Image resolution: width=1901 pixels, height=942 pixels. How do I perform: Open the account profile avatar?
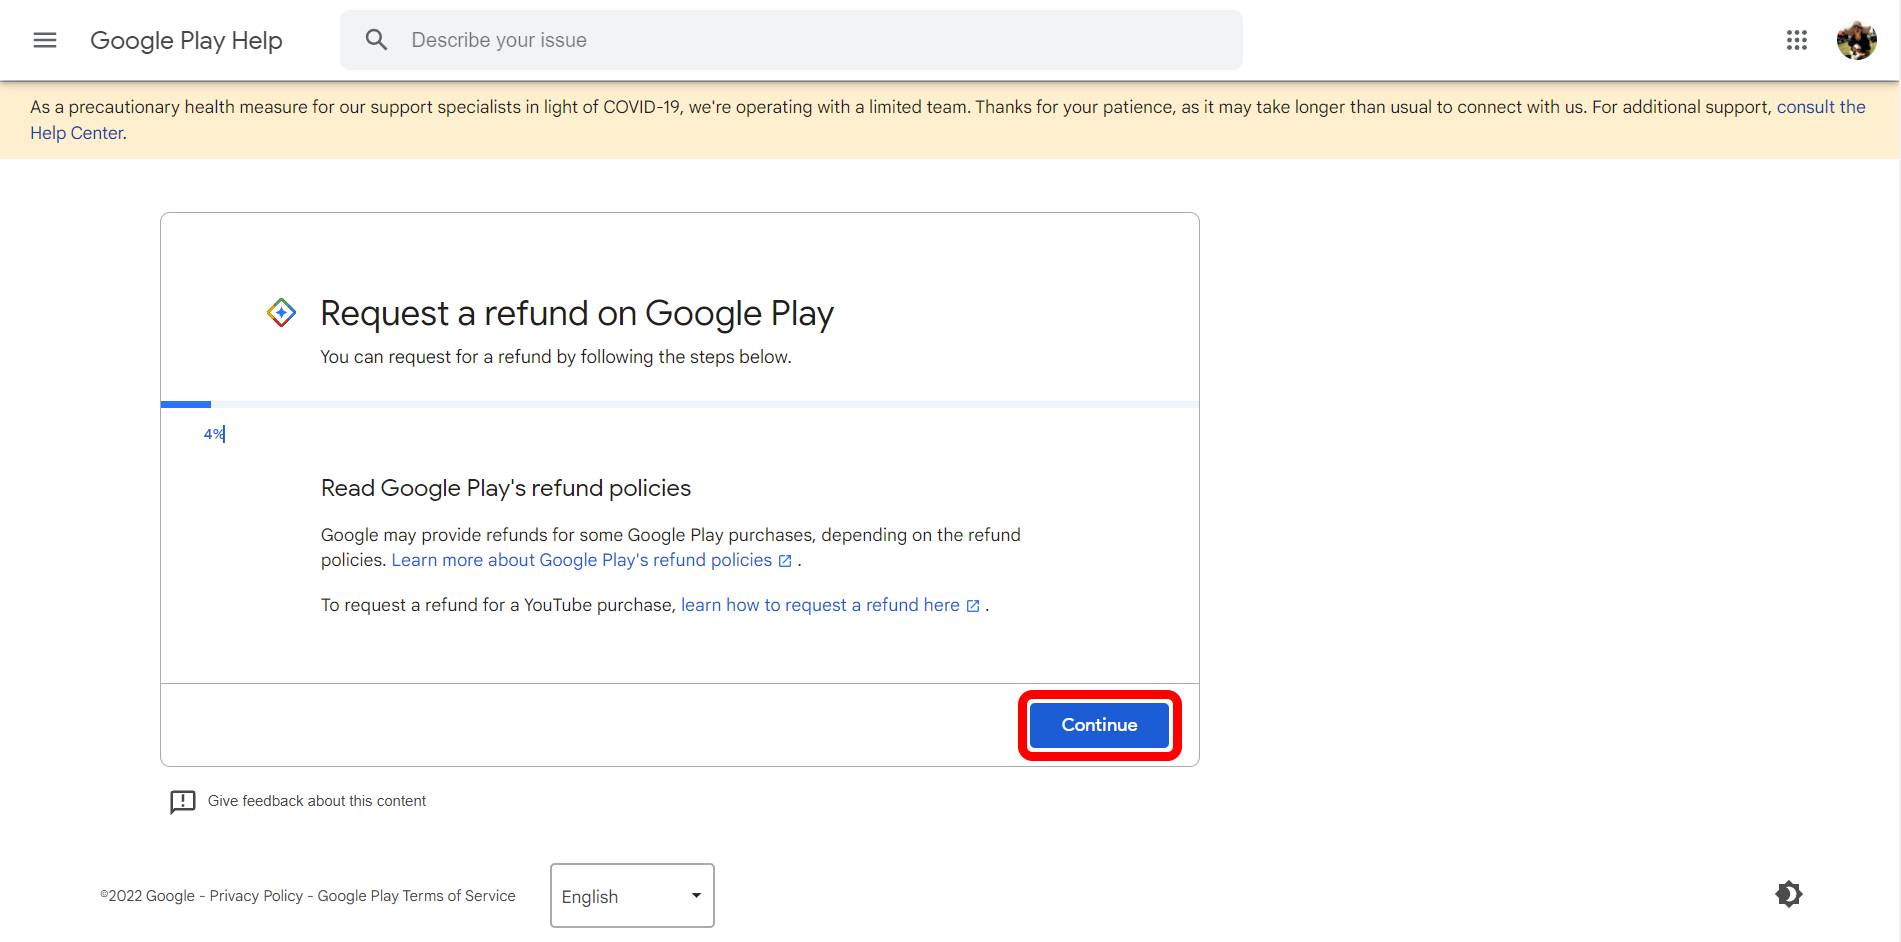(x=1856, y=40)
